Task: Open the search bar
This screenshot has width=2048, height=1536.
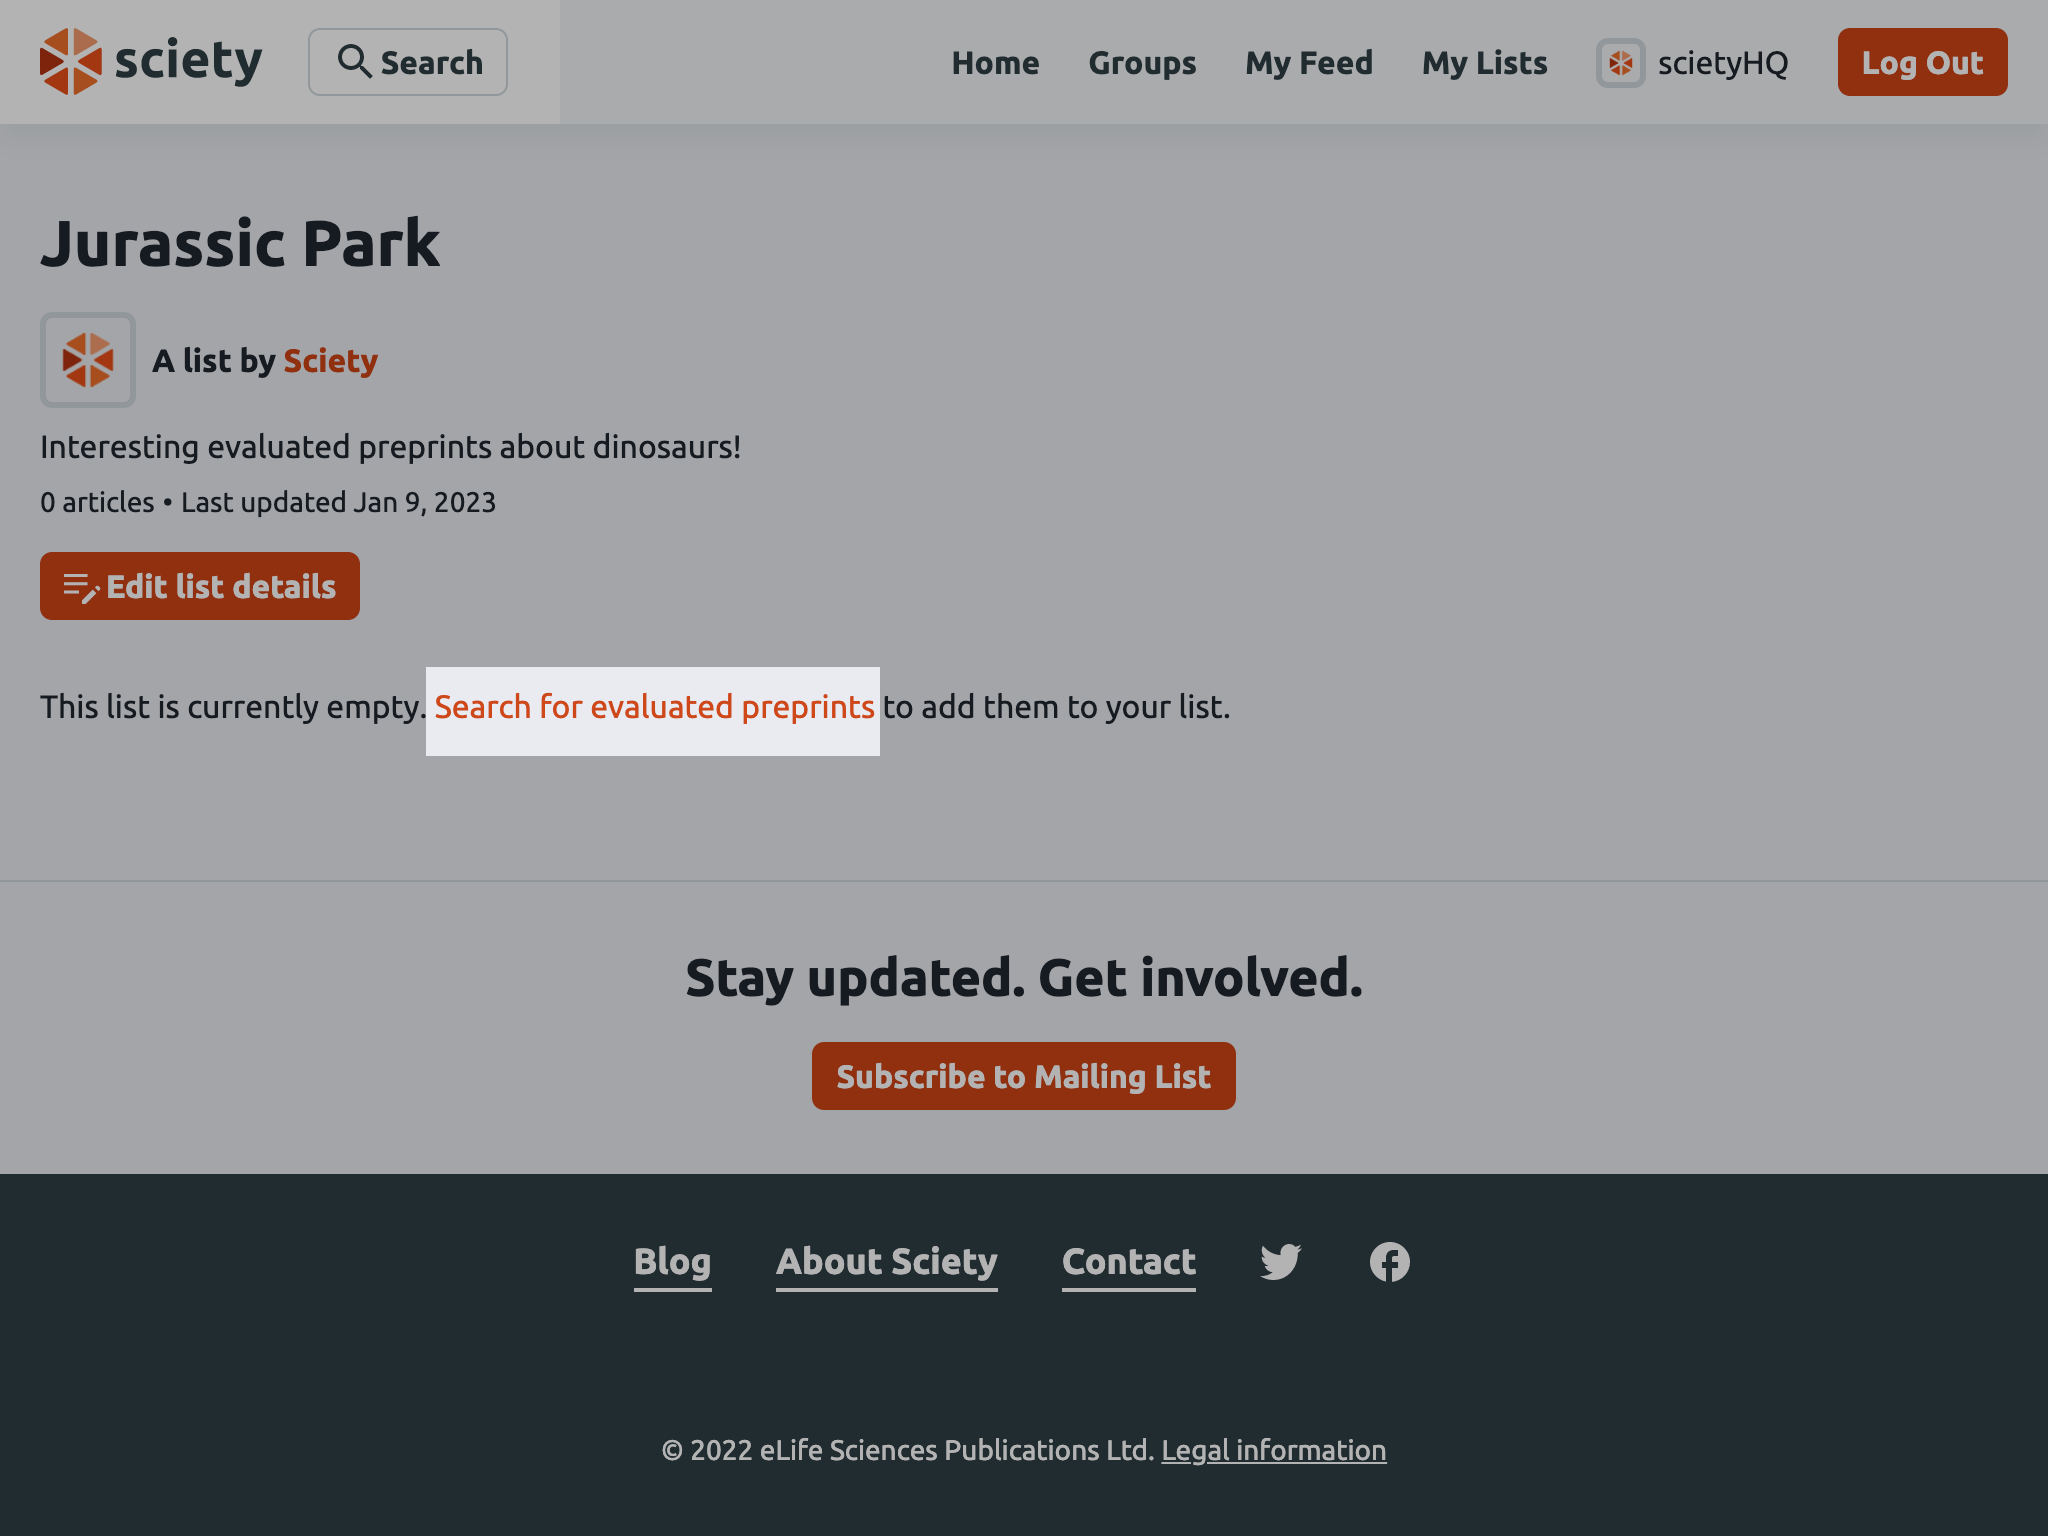Action: (408, 61)
